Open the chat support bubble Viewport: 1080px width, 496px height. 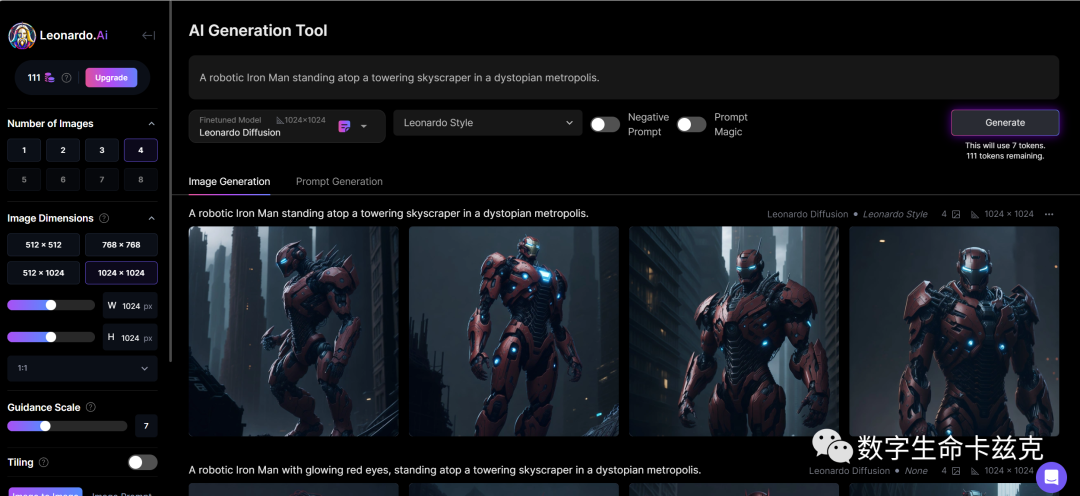click(x=1051, y=477)
